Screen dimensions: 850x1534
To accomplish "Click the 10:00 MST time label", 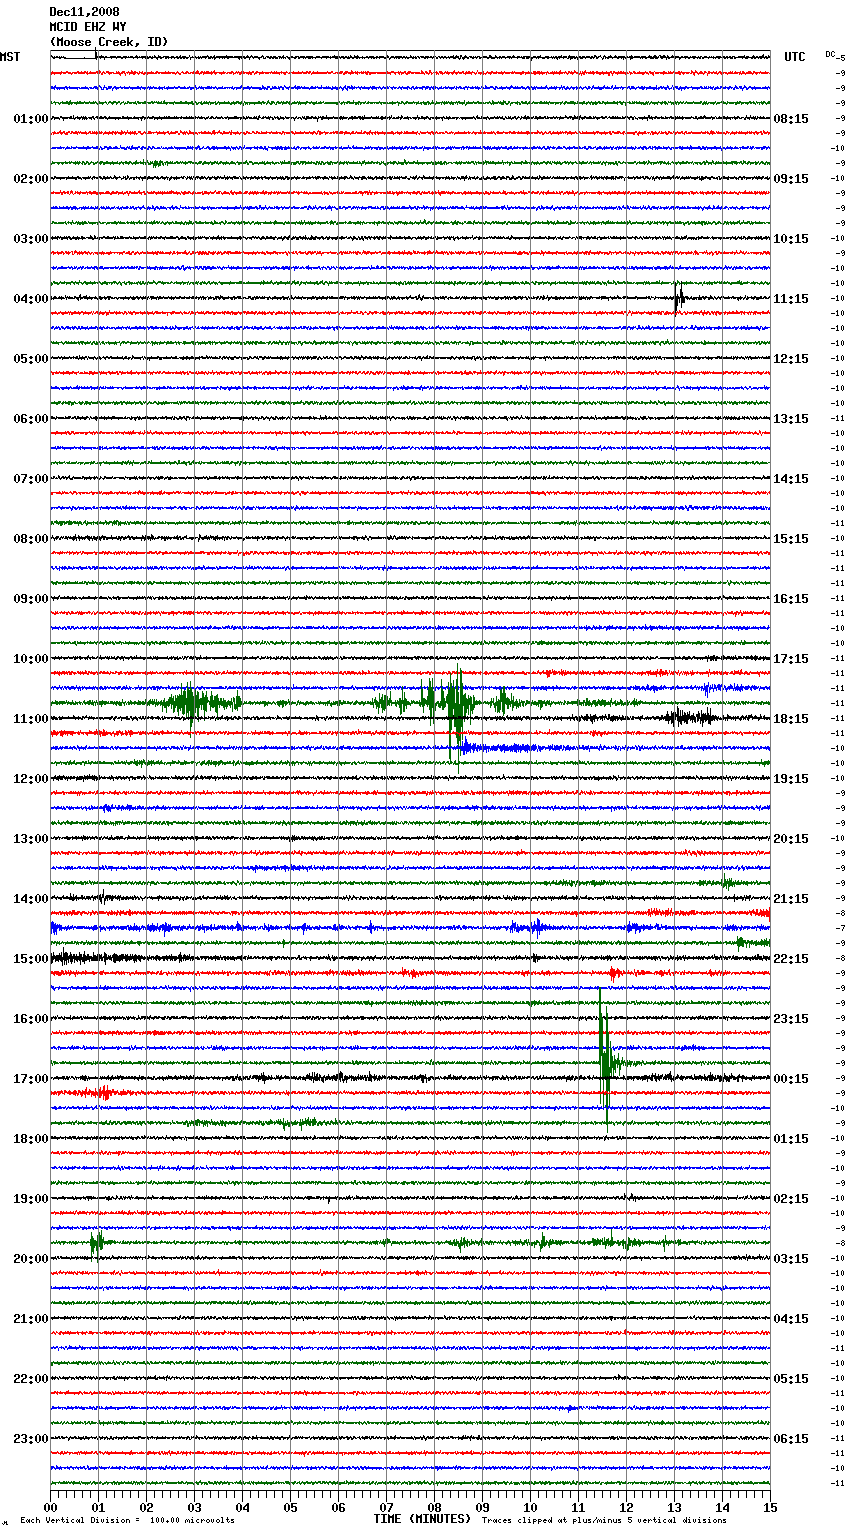I will click(x=31, y=659).
